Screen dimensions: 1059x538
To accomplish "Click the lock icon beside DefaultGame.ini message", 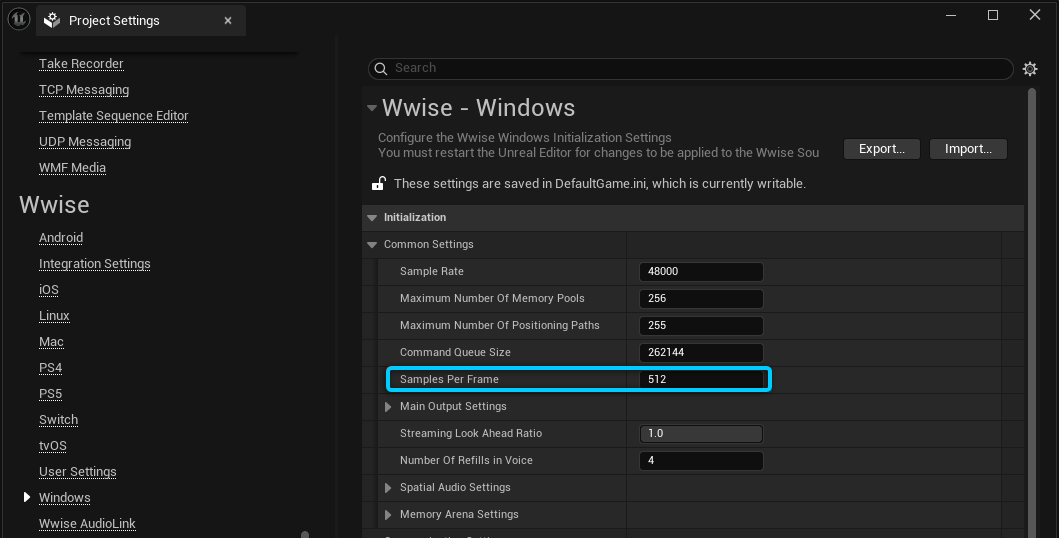I will 379,184.
